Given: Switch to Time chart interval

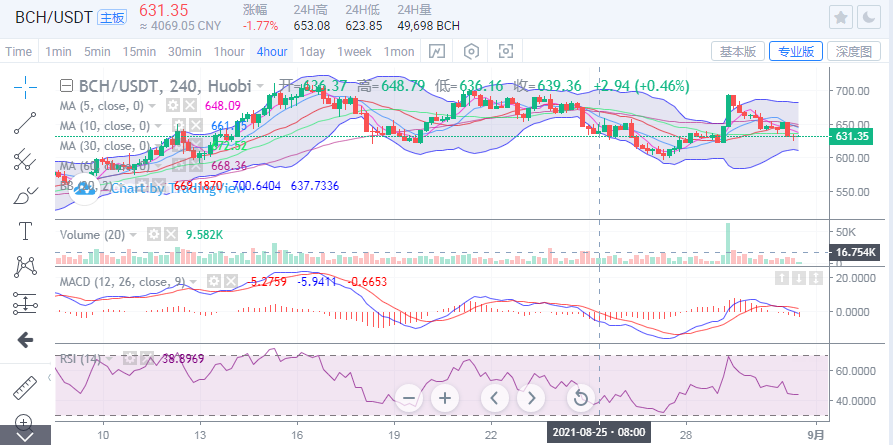Looking at the screenshot, I should pos(19,52).
